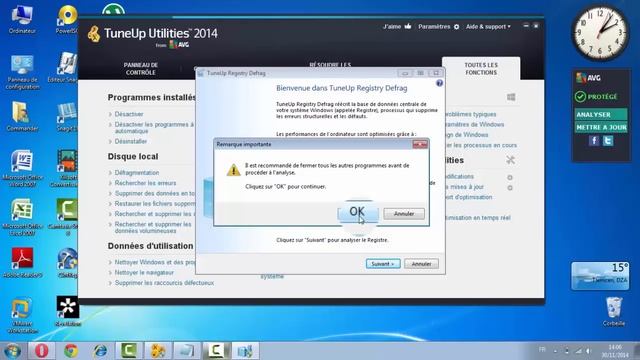Select the Adobe Reader 9 desktop icon
This screenshot has width=640, height=360.
pyautogui.click(x=22, y=262)
